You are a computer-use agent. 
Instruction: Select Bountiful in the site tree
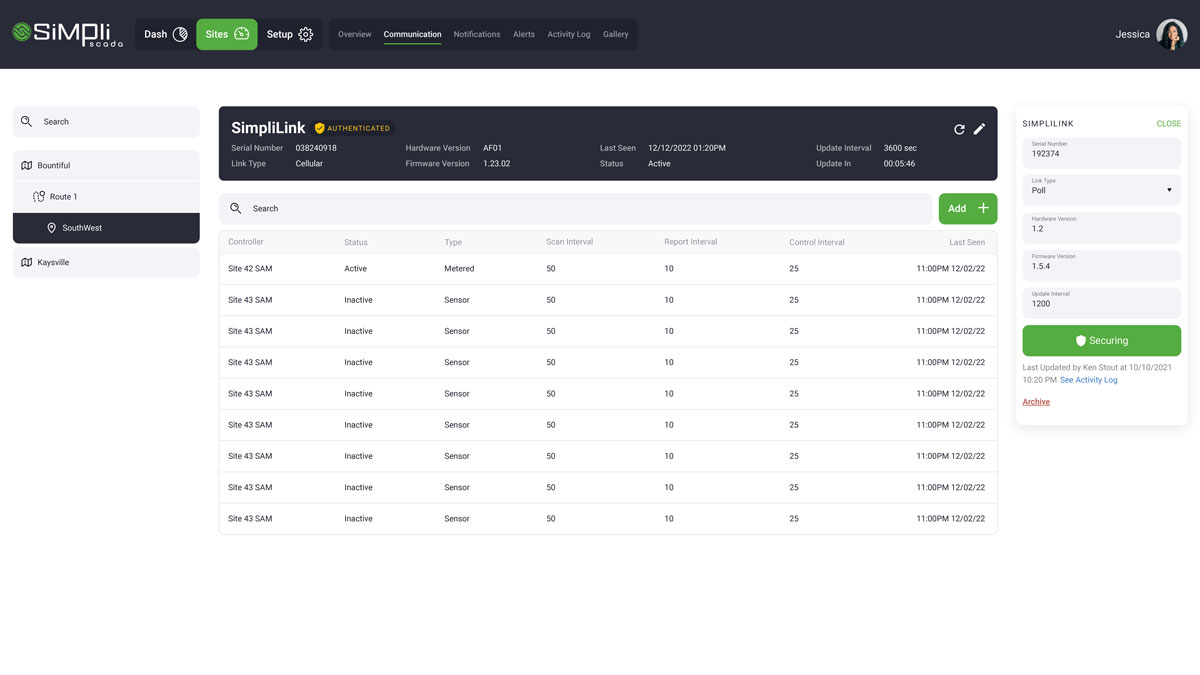coord(106,166)
